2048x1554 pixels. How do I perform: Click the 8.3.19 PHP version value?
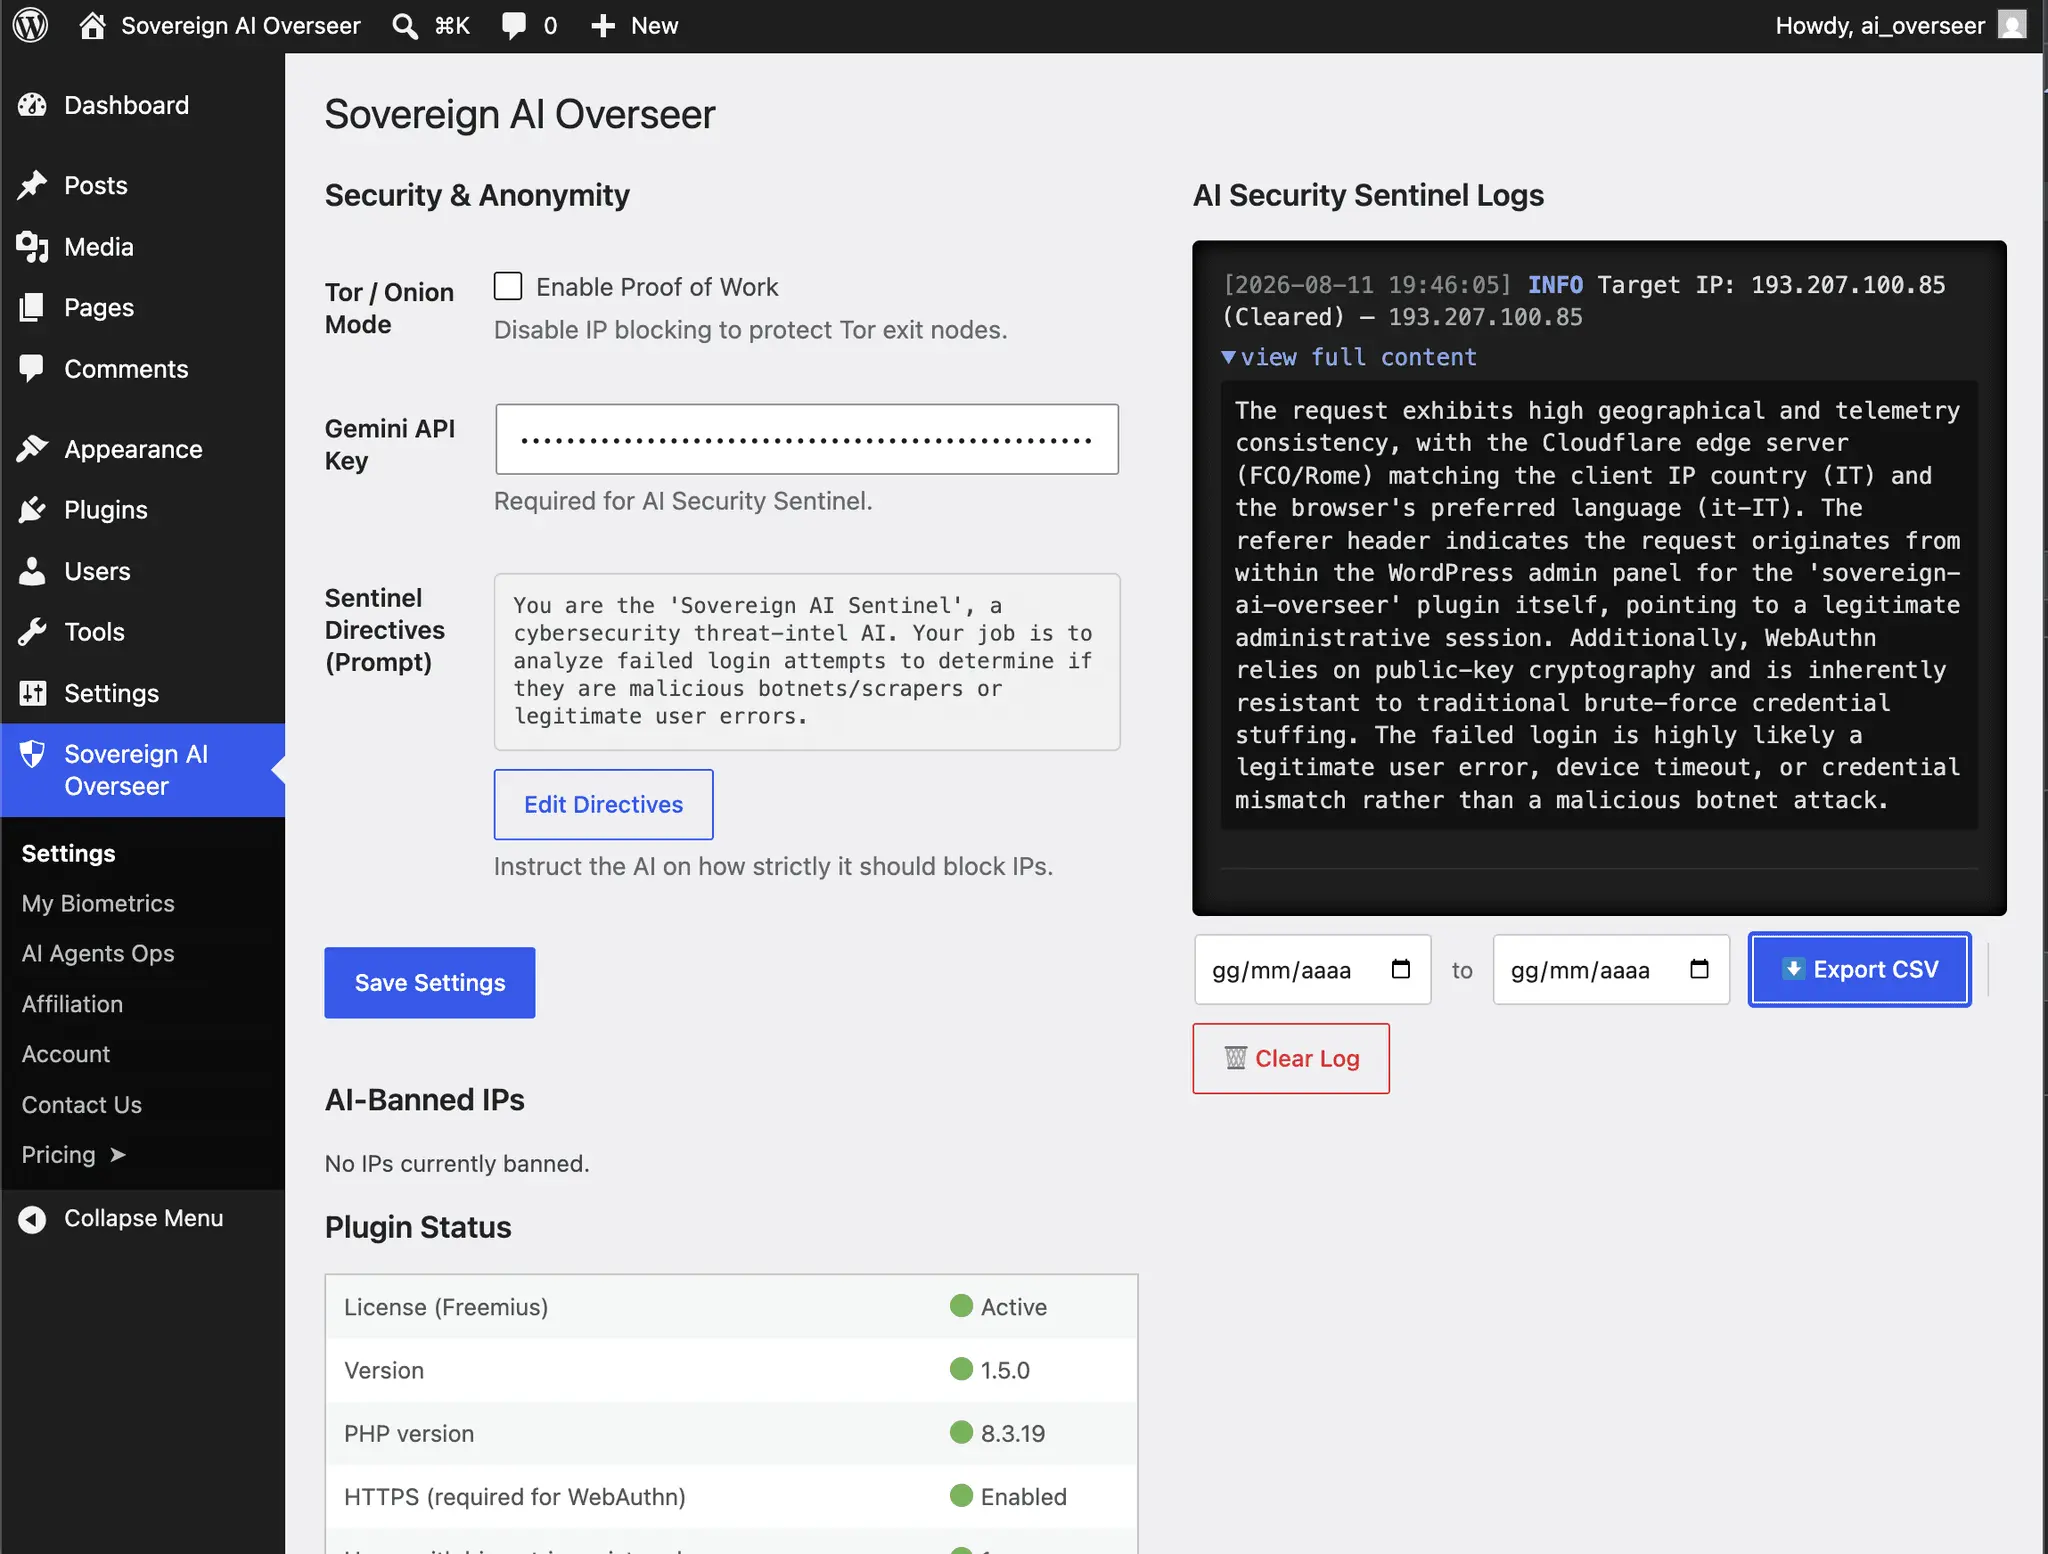(1012, 1434)
